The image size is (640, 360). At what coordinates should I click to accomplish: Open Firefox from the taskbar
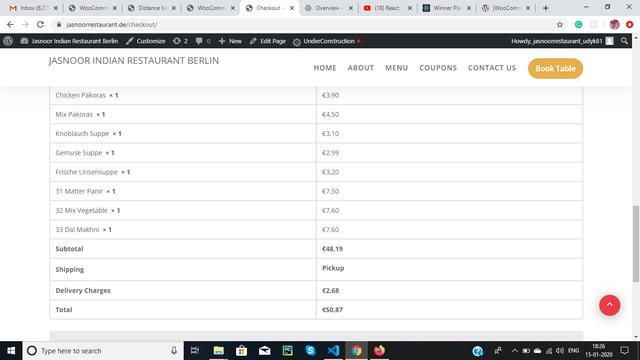click(x=379, y=351)
